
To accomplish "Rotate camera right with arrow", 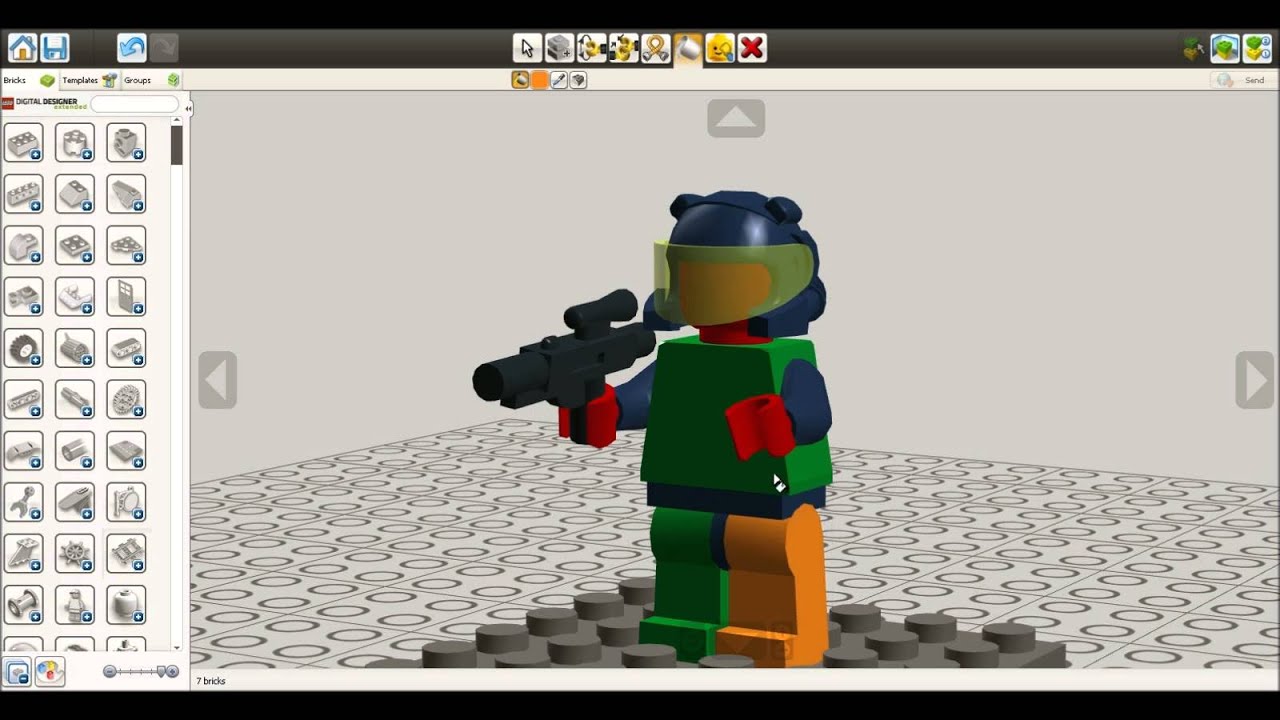I will coord(1255,380).
